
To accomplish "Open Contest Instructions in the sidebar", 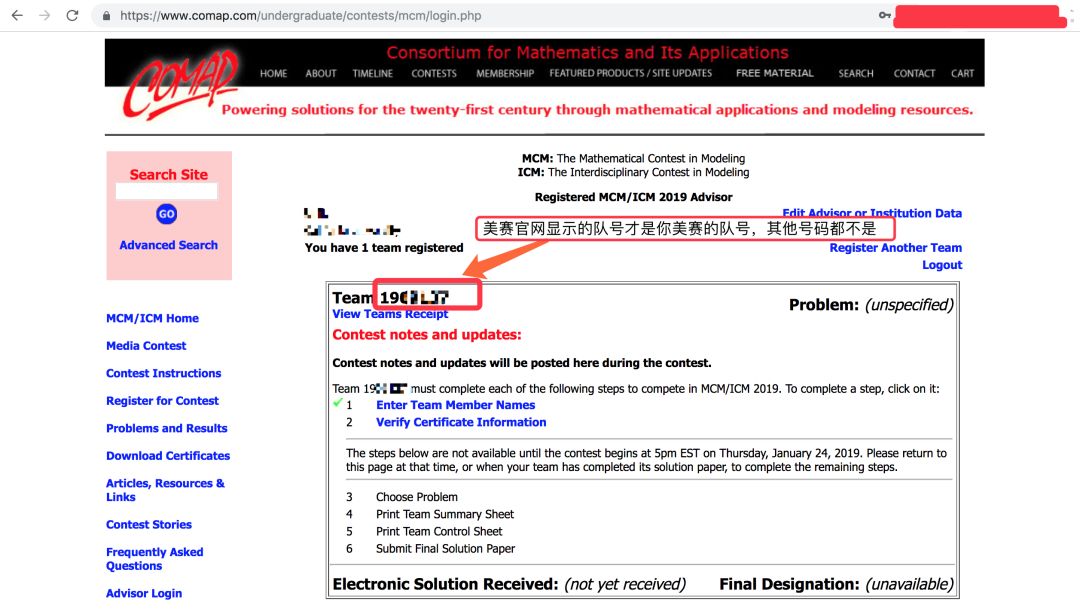I will 163,373.
